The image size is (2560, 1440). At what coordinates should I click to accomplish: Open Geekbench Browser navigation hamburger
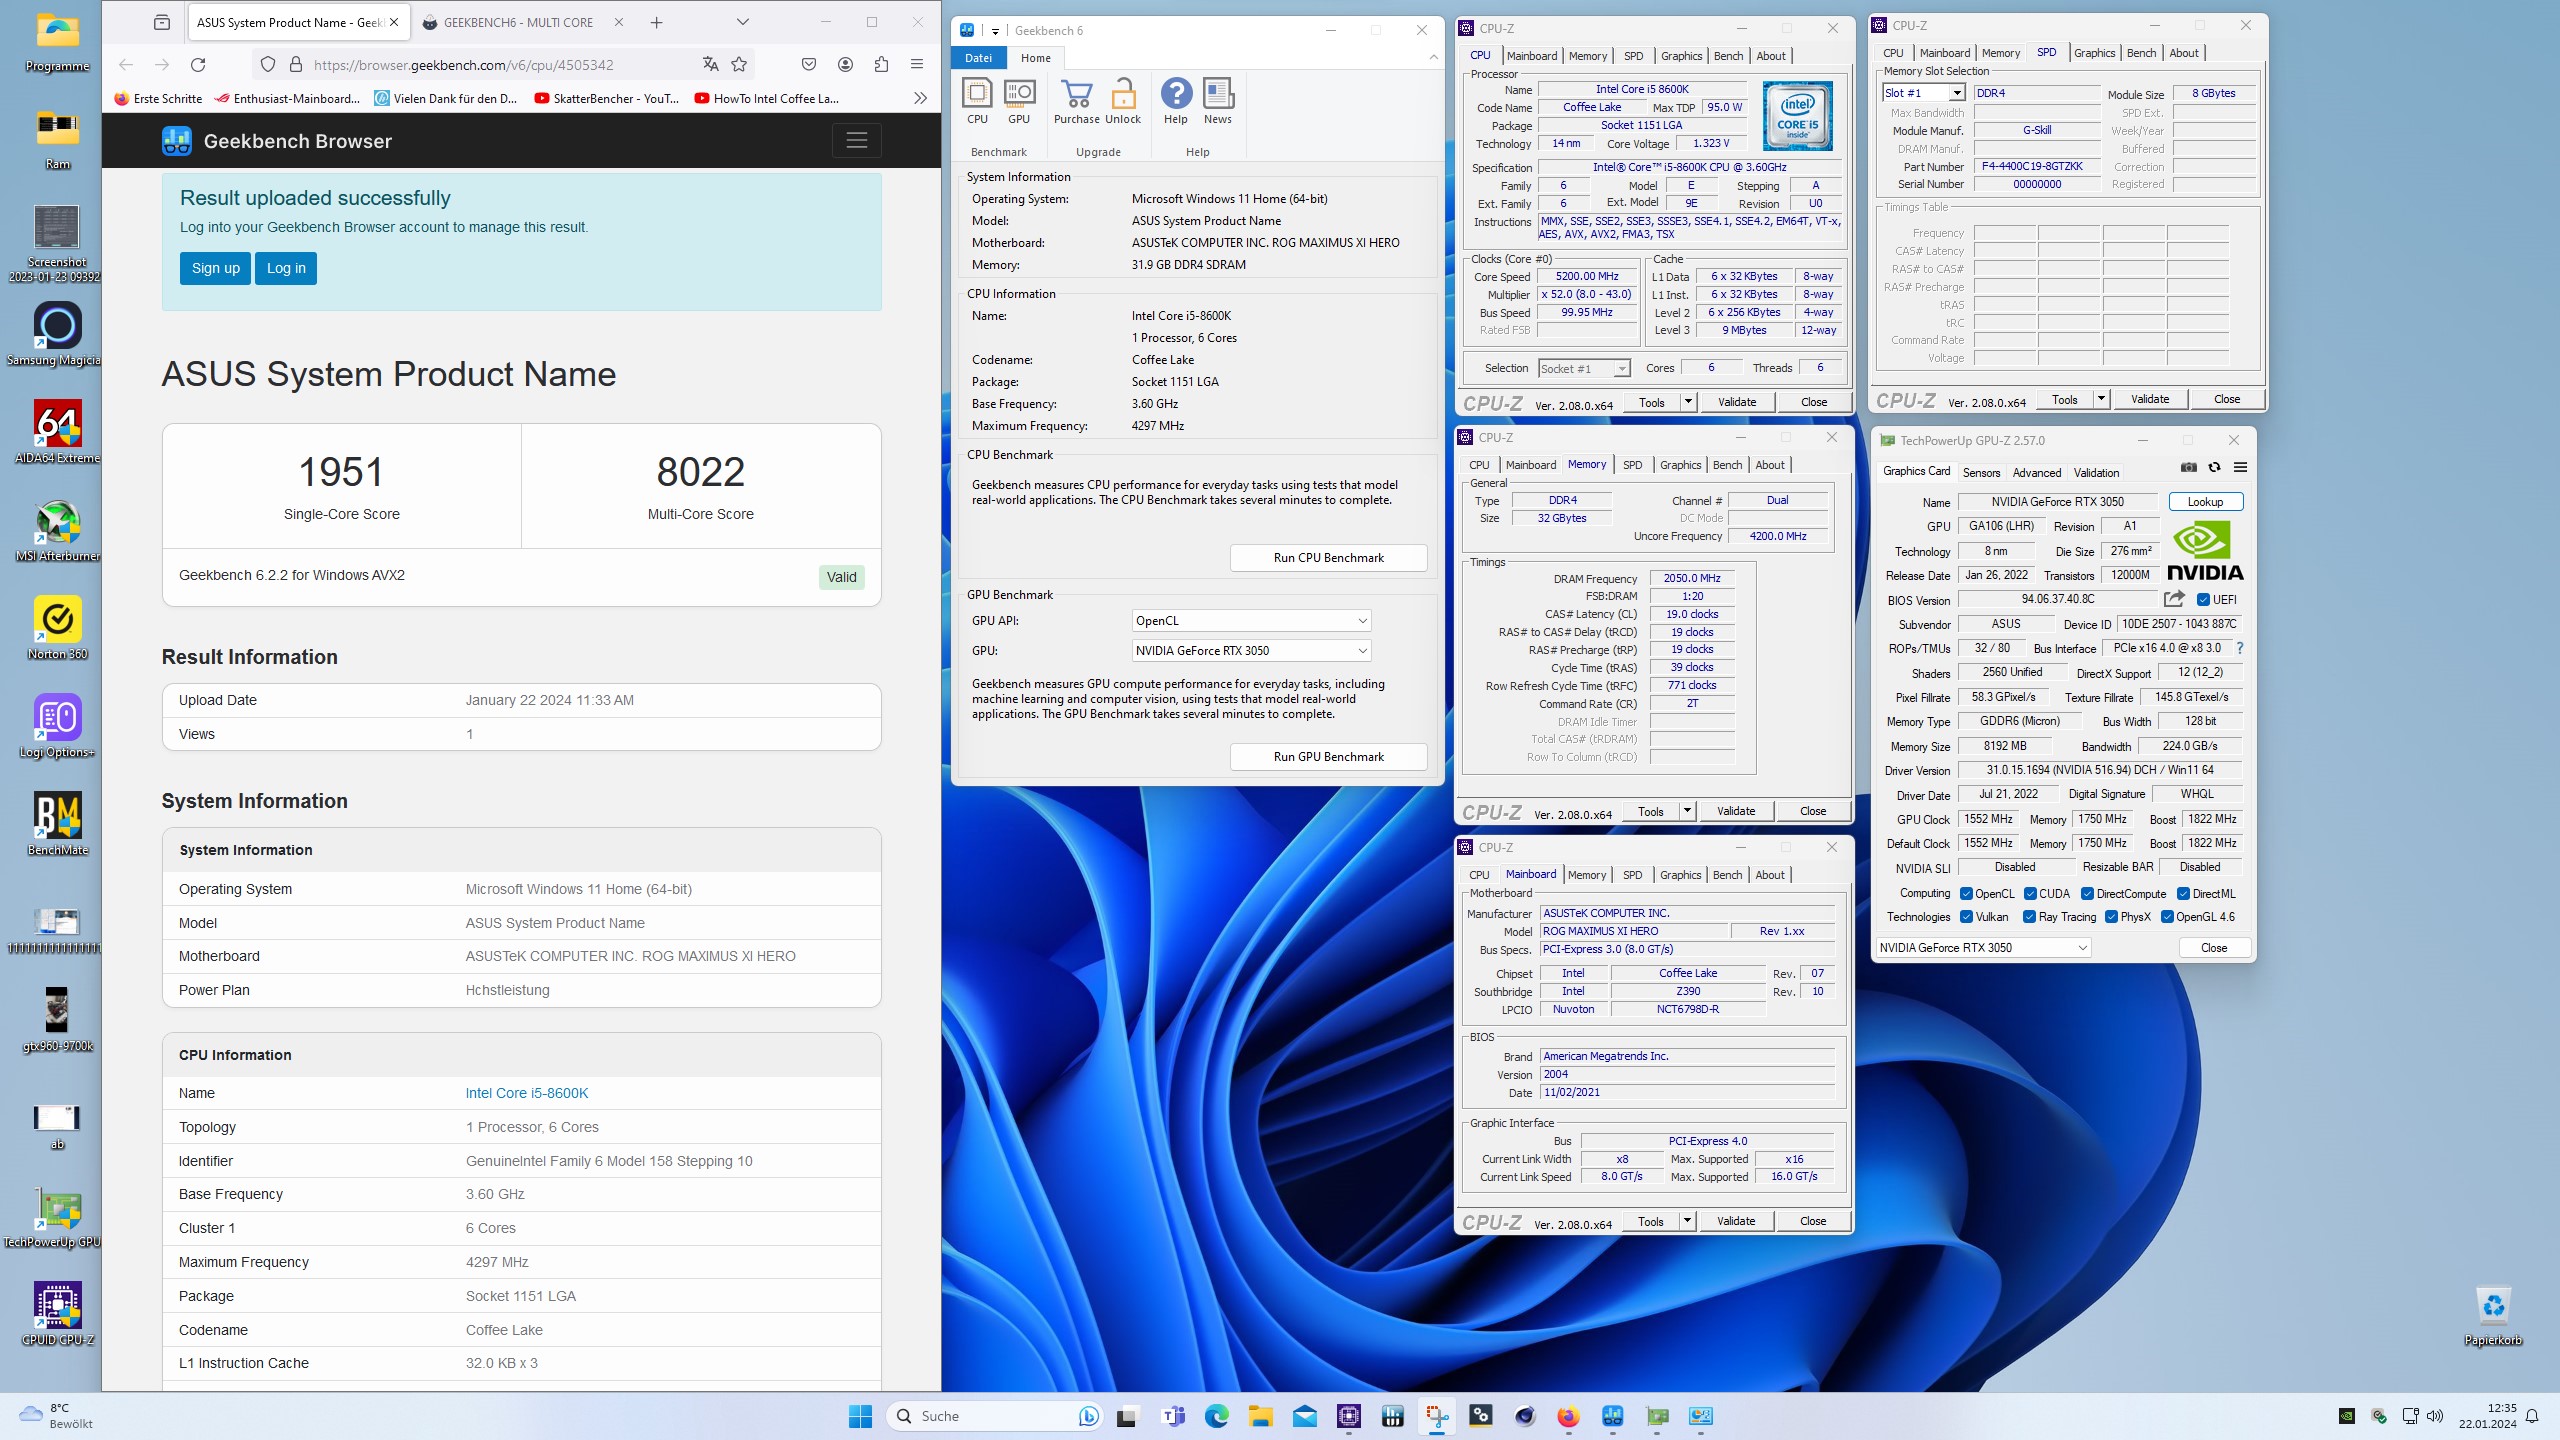point(857,141)
